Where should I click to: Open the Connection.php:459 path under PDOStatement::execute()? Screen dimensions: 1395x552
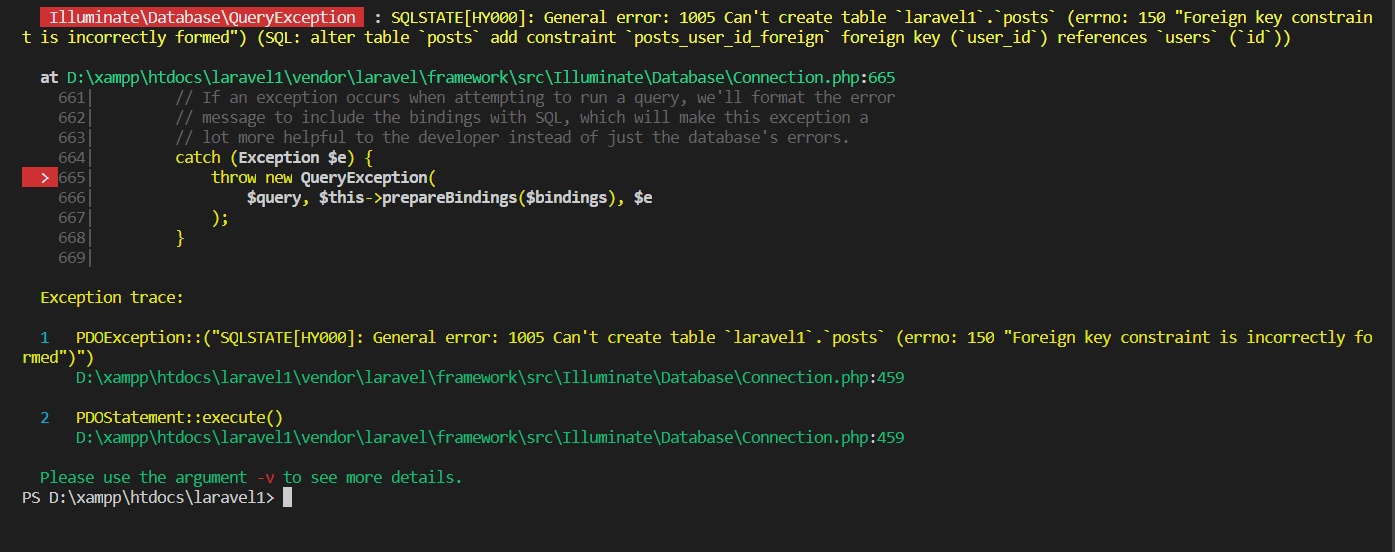pyautogui.click(x=490, y=437)
